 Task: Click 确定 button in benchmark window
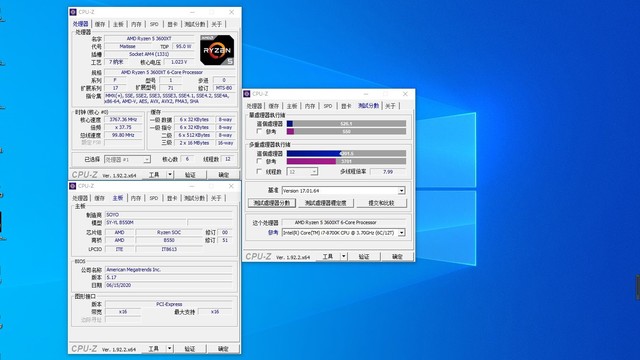point(397,256)
